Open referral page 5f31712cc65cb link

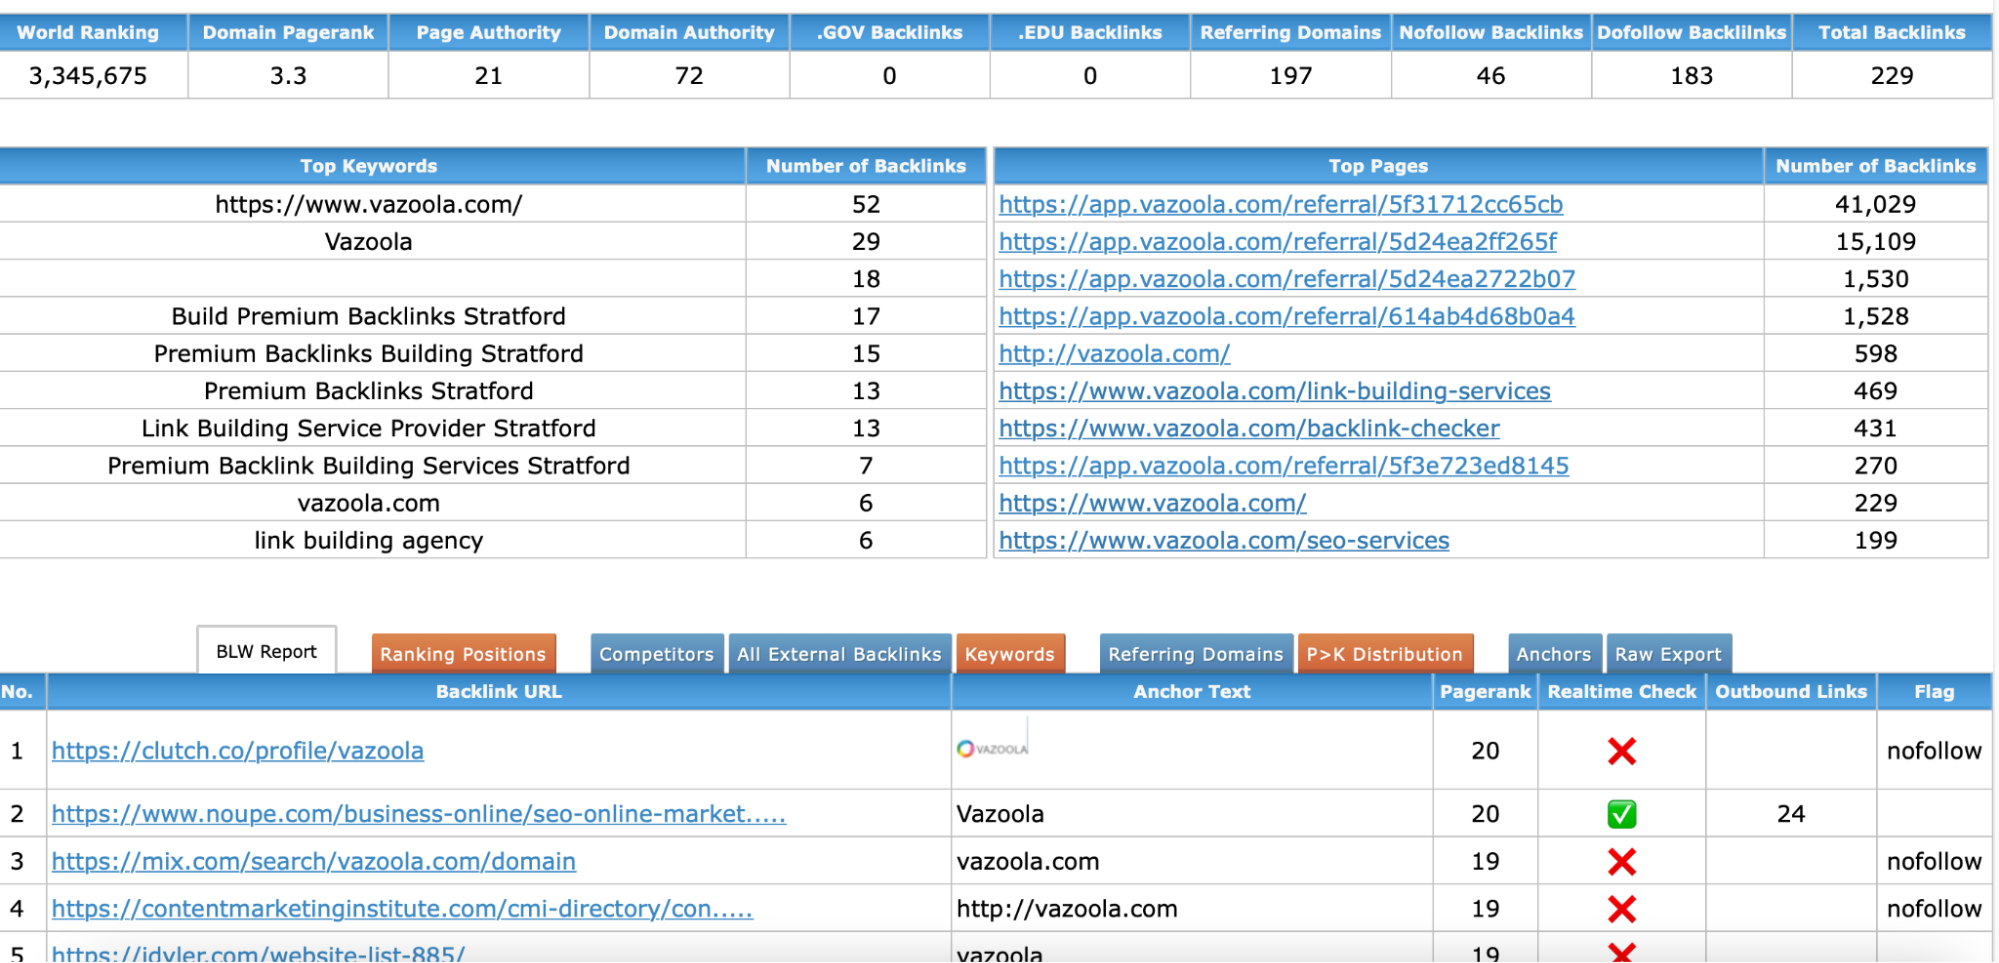click(1281, 204)
